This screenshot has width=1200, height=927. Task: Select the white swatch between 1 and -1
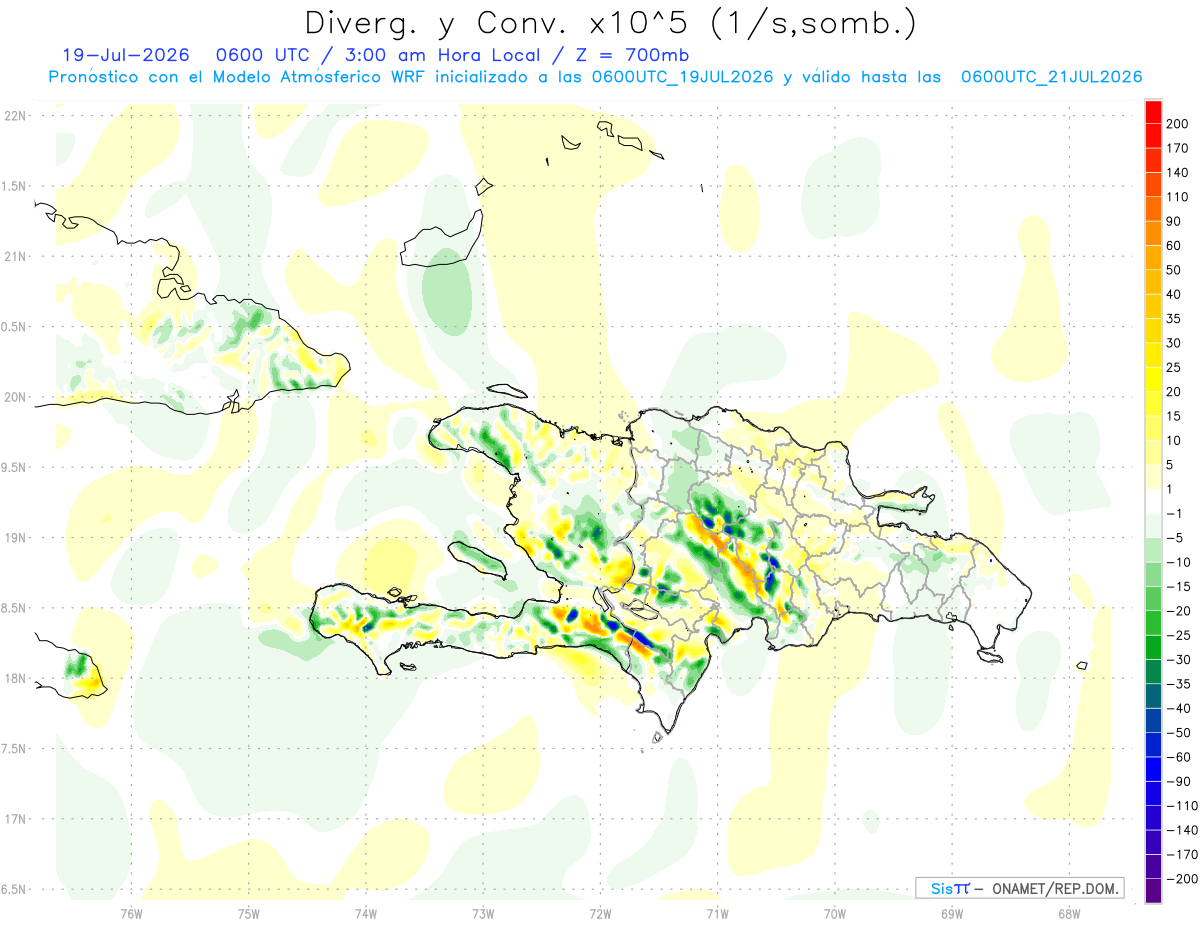[1153, 501]
